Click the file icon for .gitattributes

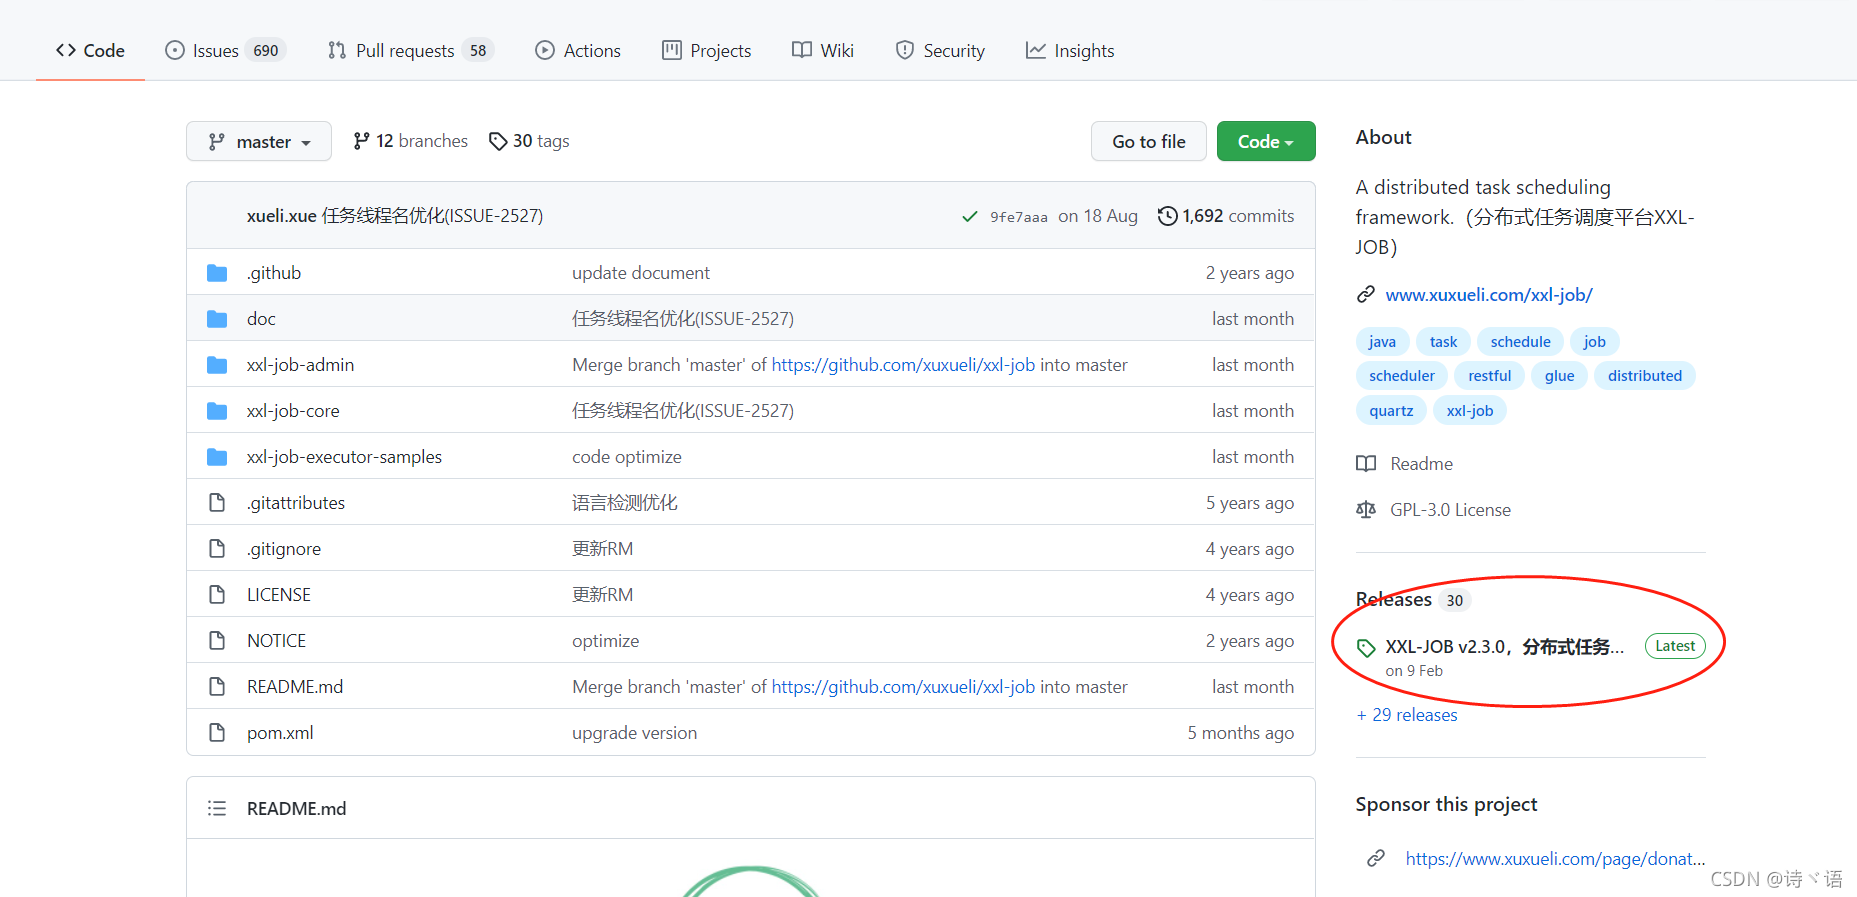pos(217,503)
